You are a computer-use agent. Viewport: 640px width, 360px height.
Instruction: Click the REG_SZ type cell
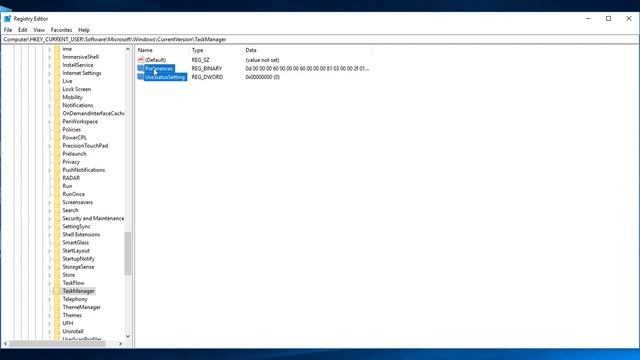coord(200,60)
